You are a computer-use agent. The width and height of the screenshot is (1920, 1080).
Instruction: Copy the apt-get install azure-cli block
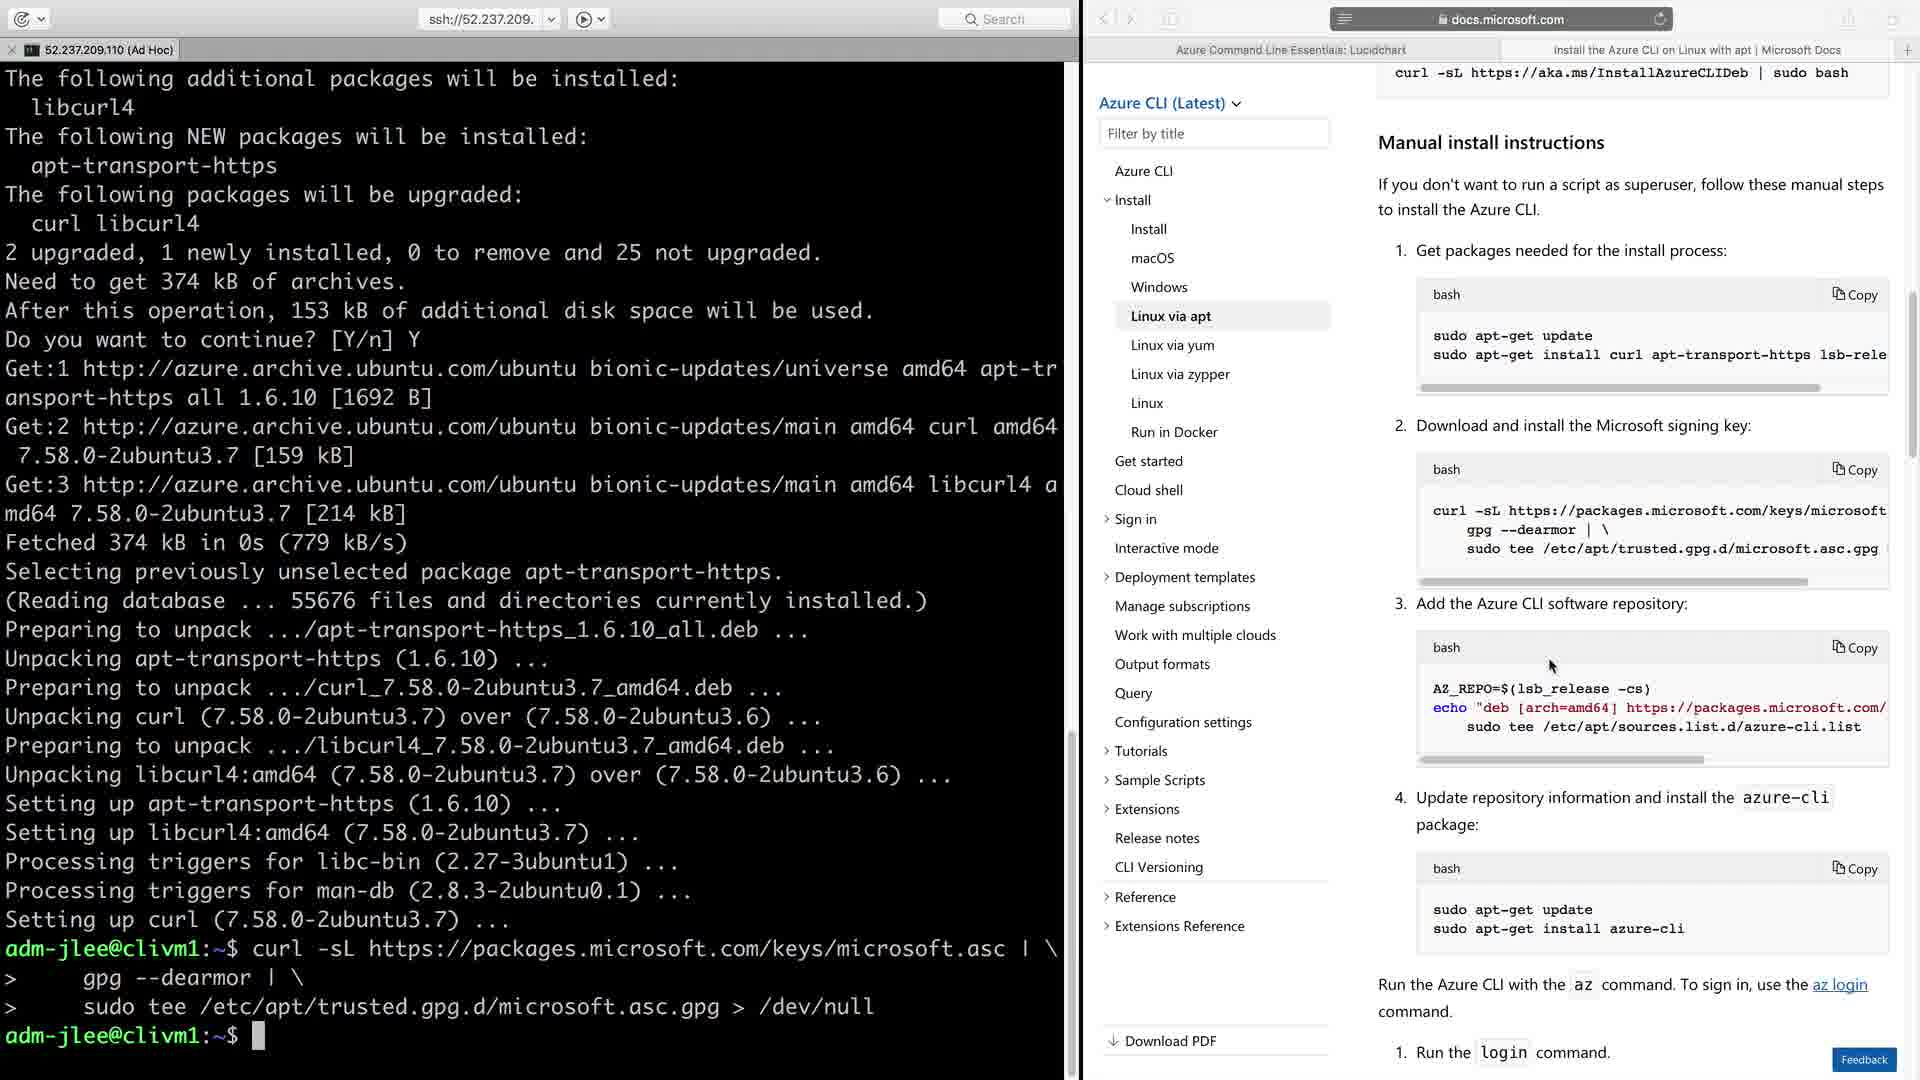1854,868
